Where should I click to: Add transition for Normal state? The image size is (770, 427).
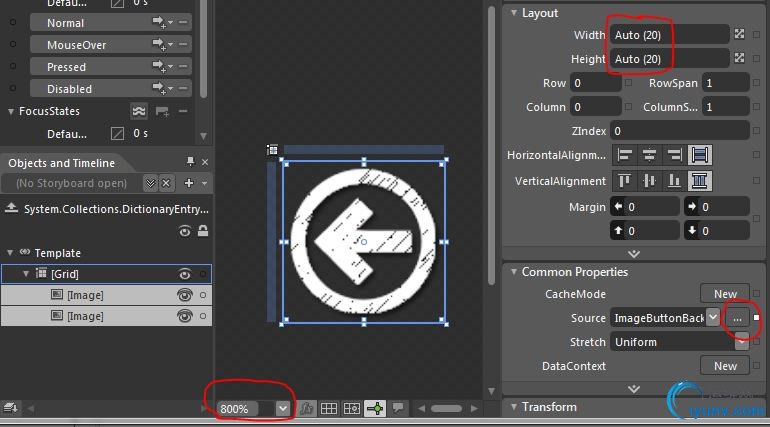tap(162, 23)
